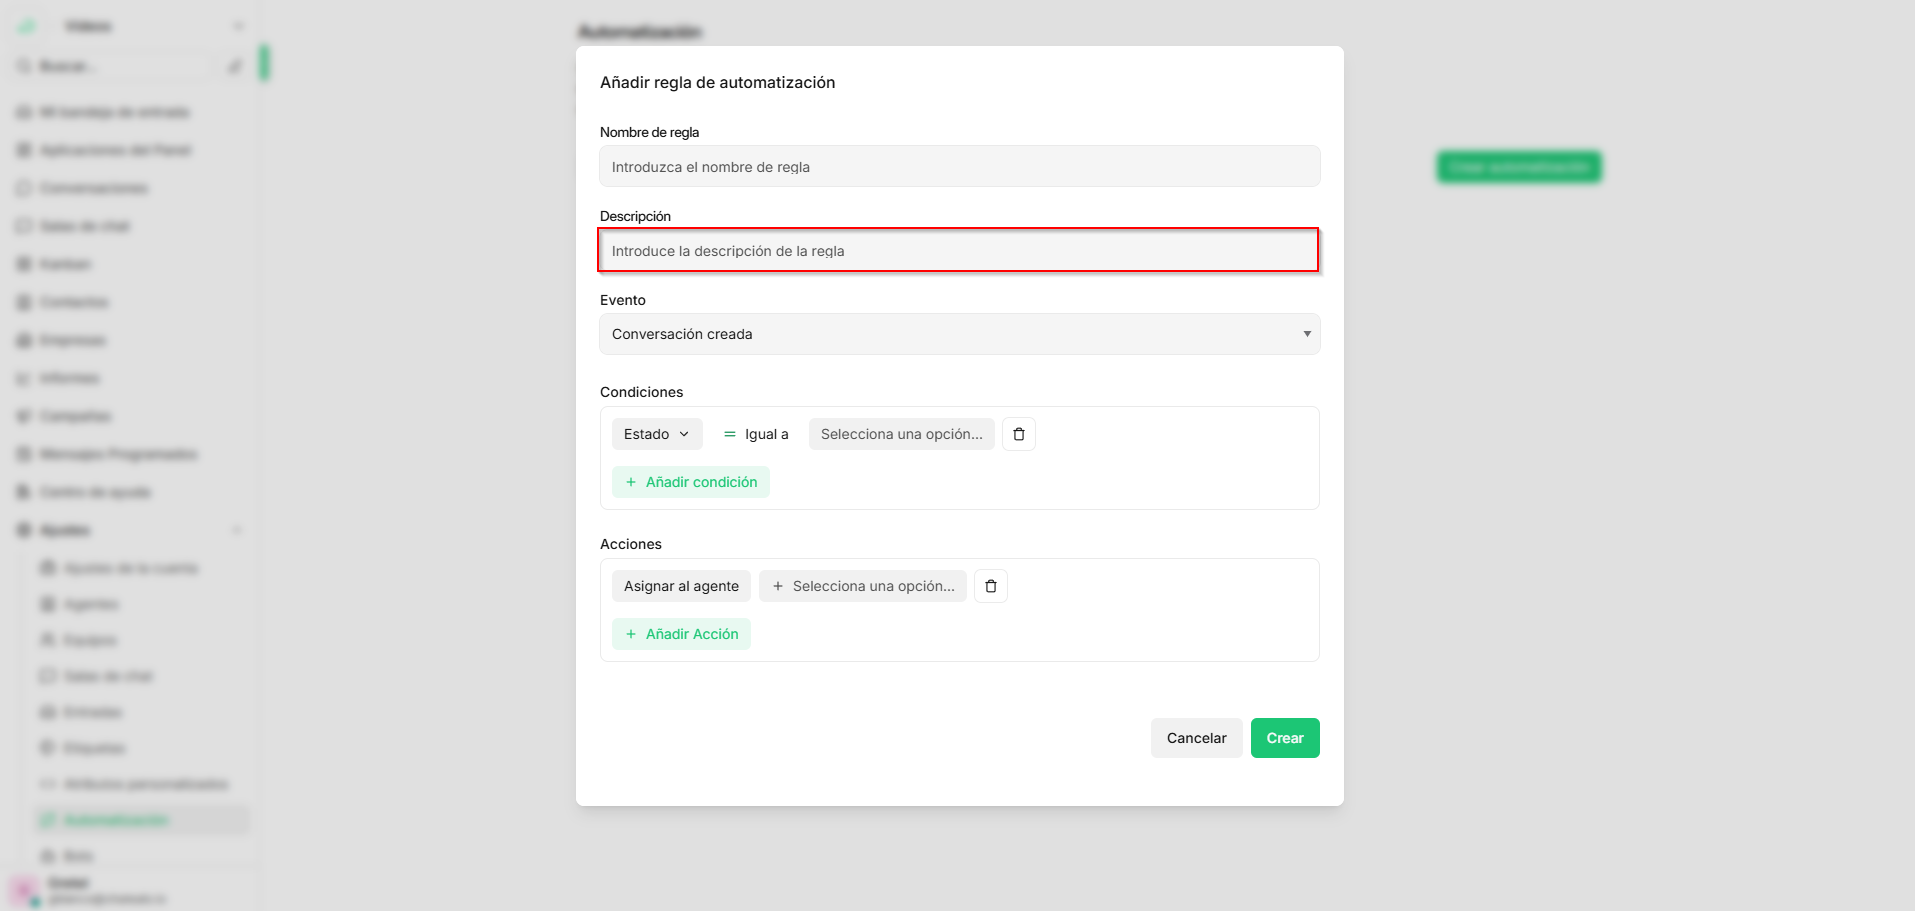Click the plus icon in the action option selector
1915x911 pixels.
coord(778,586)
